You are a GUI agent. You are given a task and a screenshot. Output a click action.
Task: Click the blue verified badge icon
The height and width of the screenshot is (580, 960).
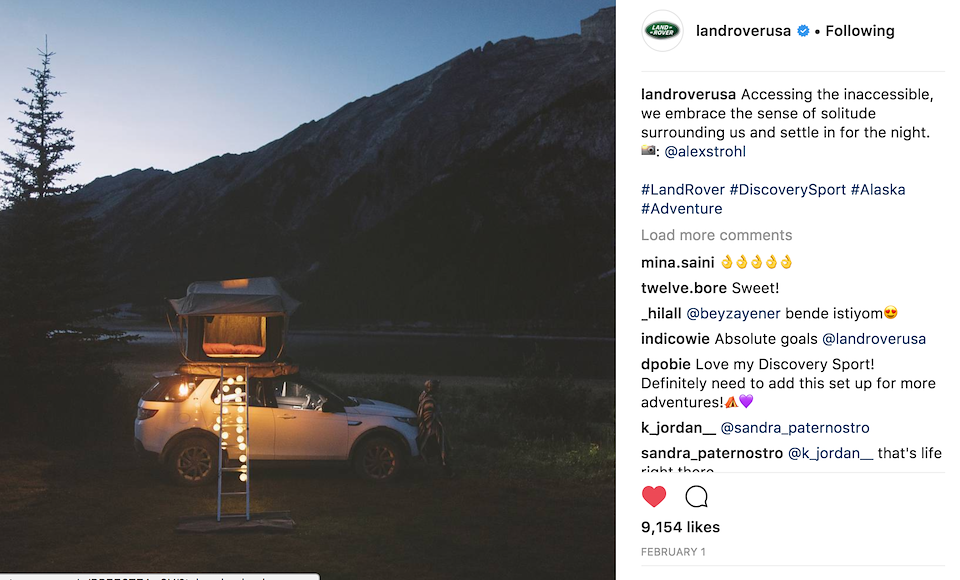point(802,31)
